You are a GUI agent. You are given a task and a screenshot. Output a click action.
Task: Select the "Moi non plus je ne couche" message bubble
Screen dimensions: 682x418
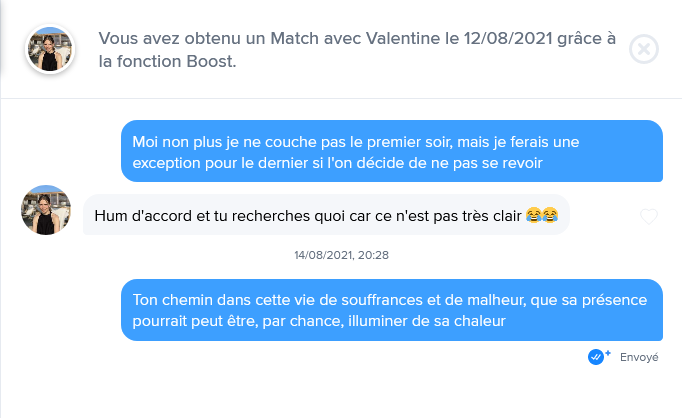(x=392, y=151)
